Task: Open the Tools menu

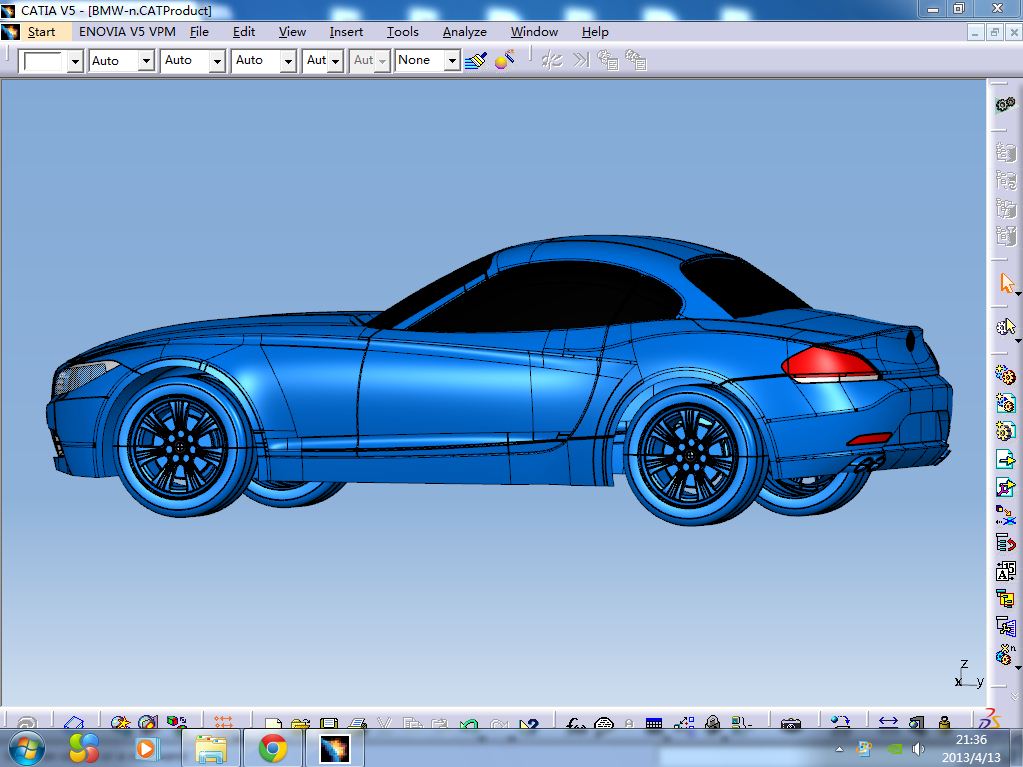Action: tap(402, 32)
